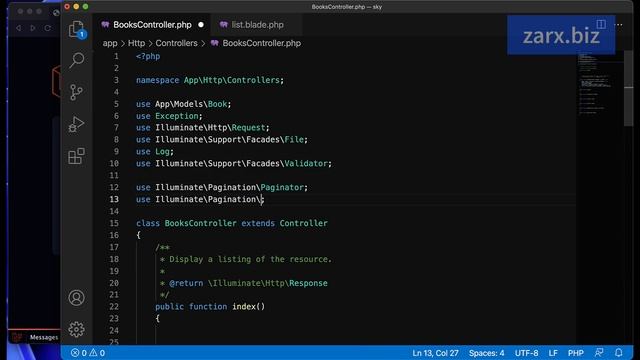Click the code minimap preview
The image size is (640, 360).
point(599,84)
